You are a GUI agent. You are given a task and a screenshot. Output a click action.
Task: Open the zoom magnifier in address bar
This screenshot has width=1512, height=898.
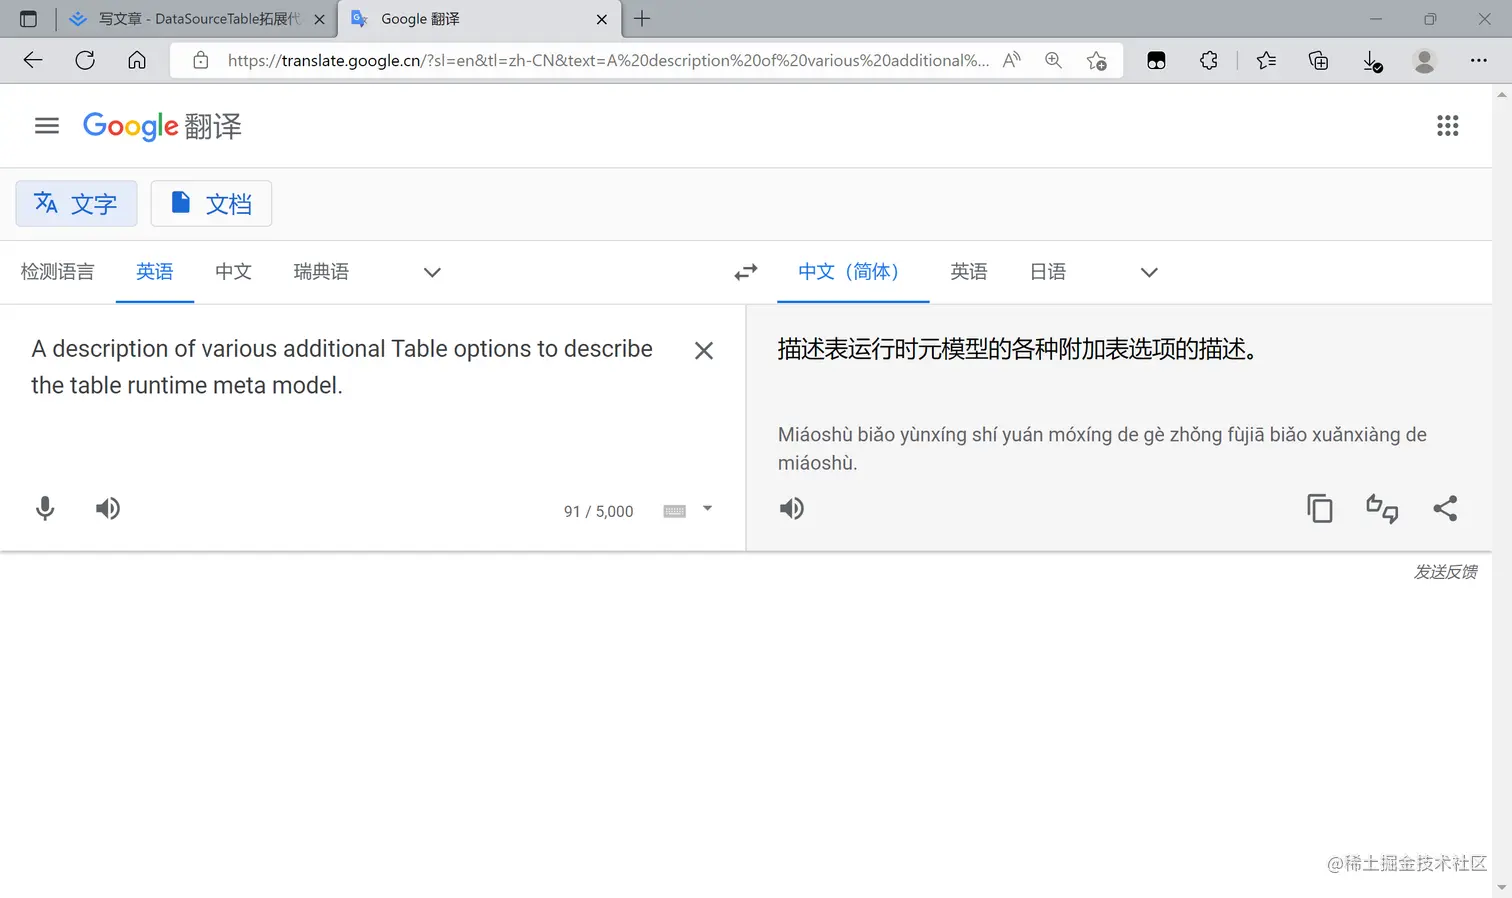coord(1053,60)
